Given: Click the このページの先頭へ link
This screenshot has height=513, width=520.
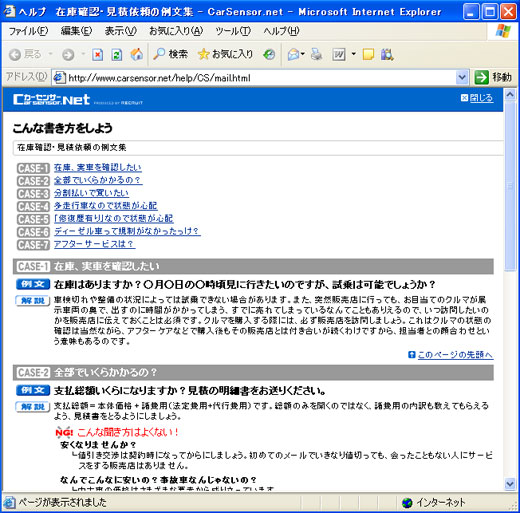Looking at the screenshot, I should [x=455, y=355].
